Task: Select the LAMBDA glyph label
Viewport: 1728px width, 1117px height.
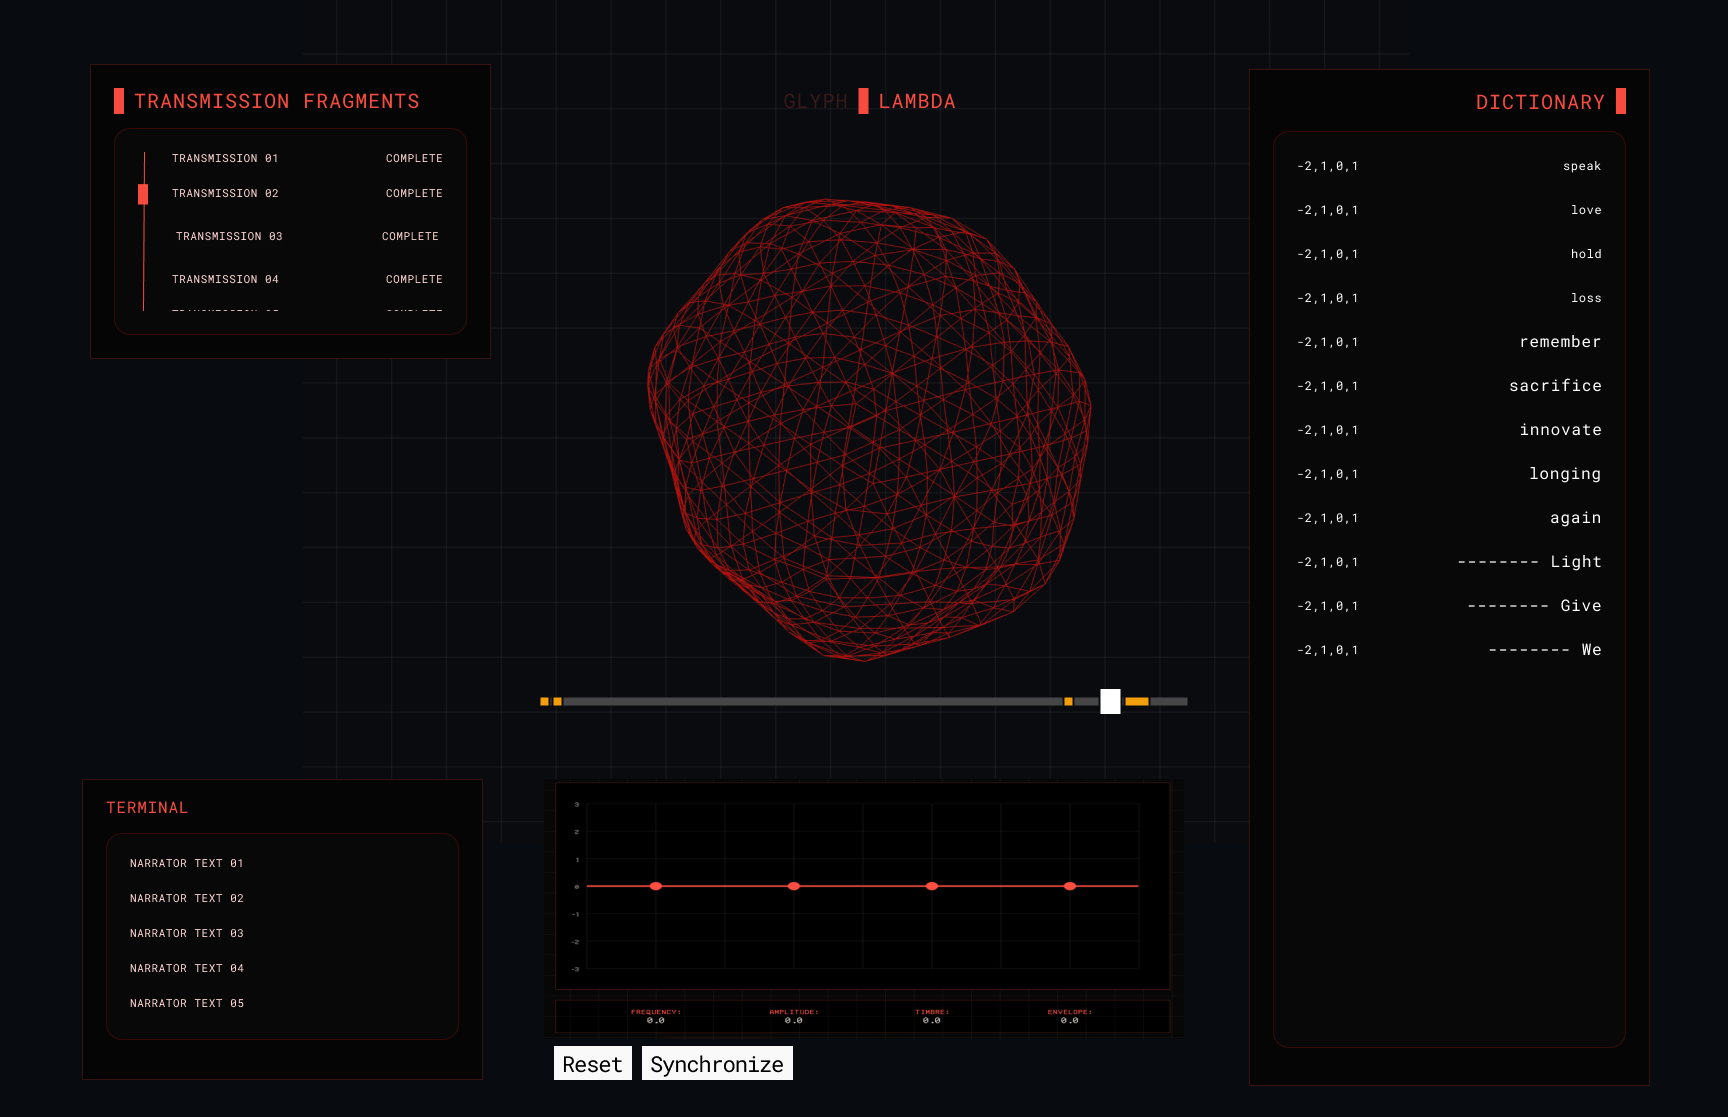Action: coord(917,102)
